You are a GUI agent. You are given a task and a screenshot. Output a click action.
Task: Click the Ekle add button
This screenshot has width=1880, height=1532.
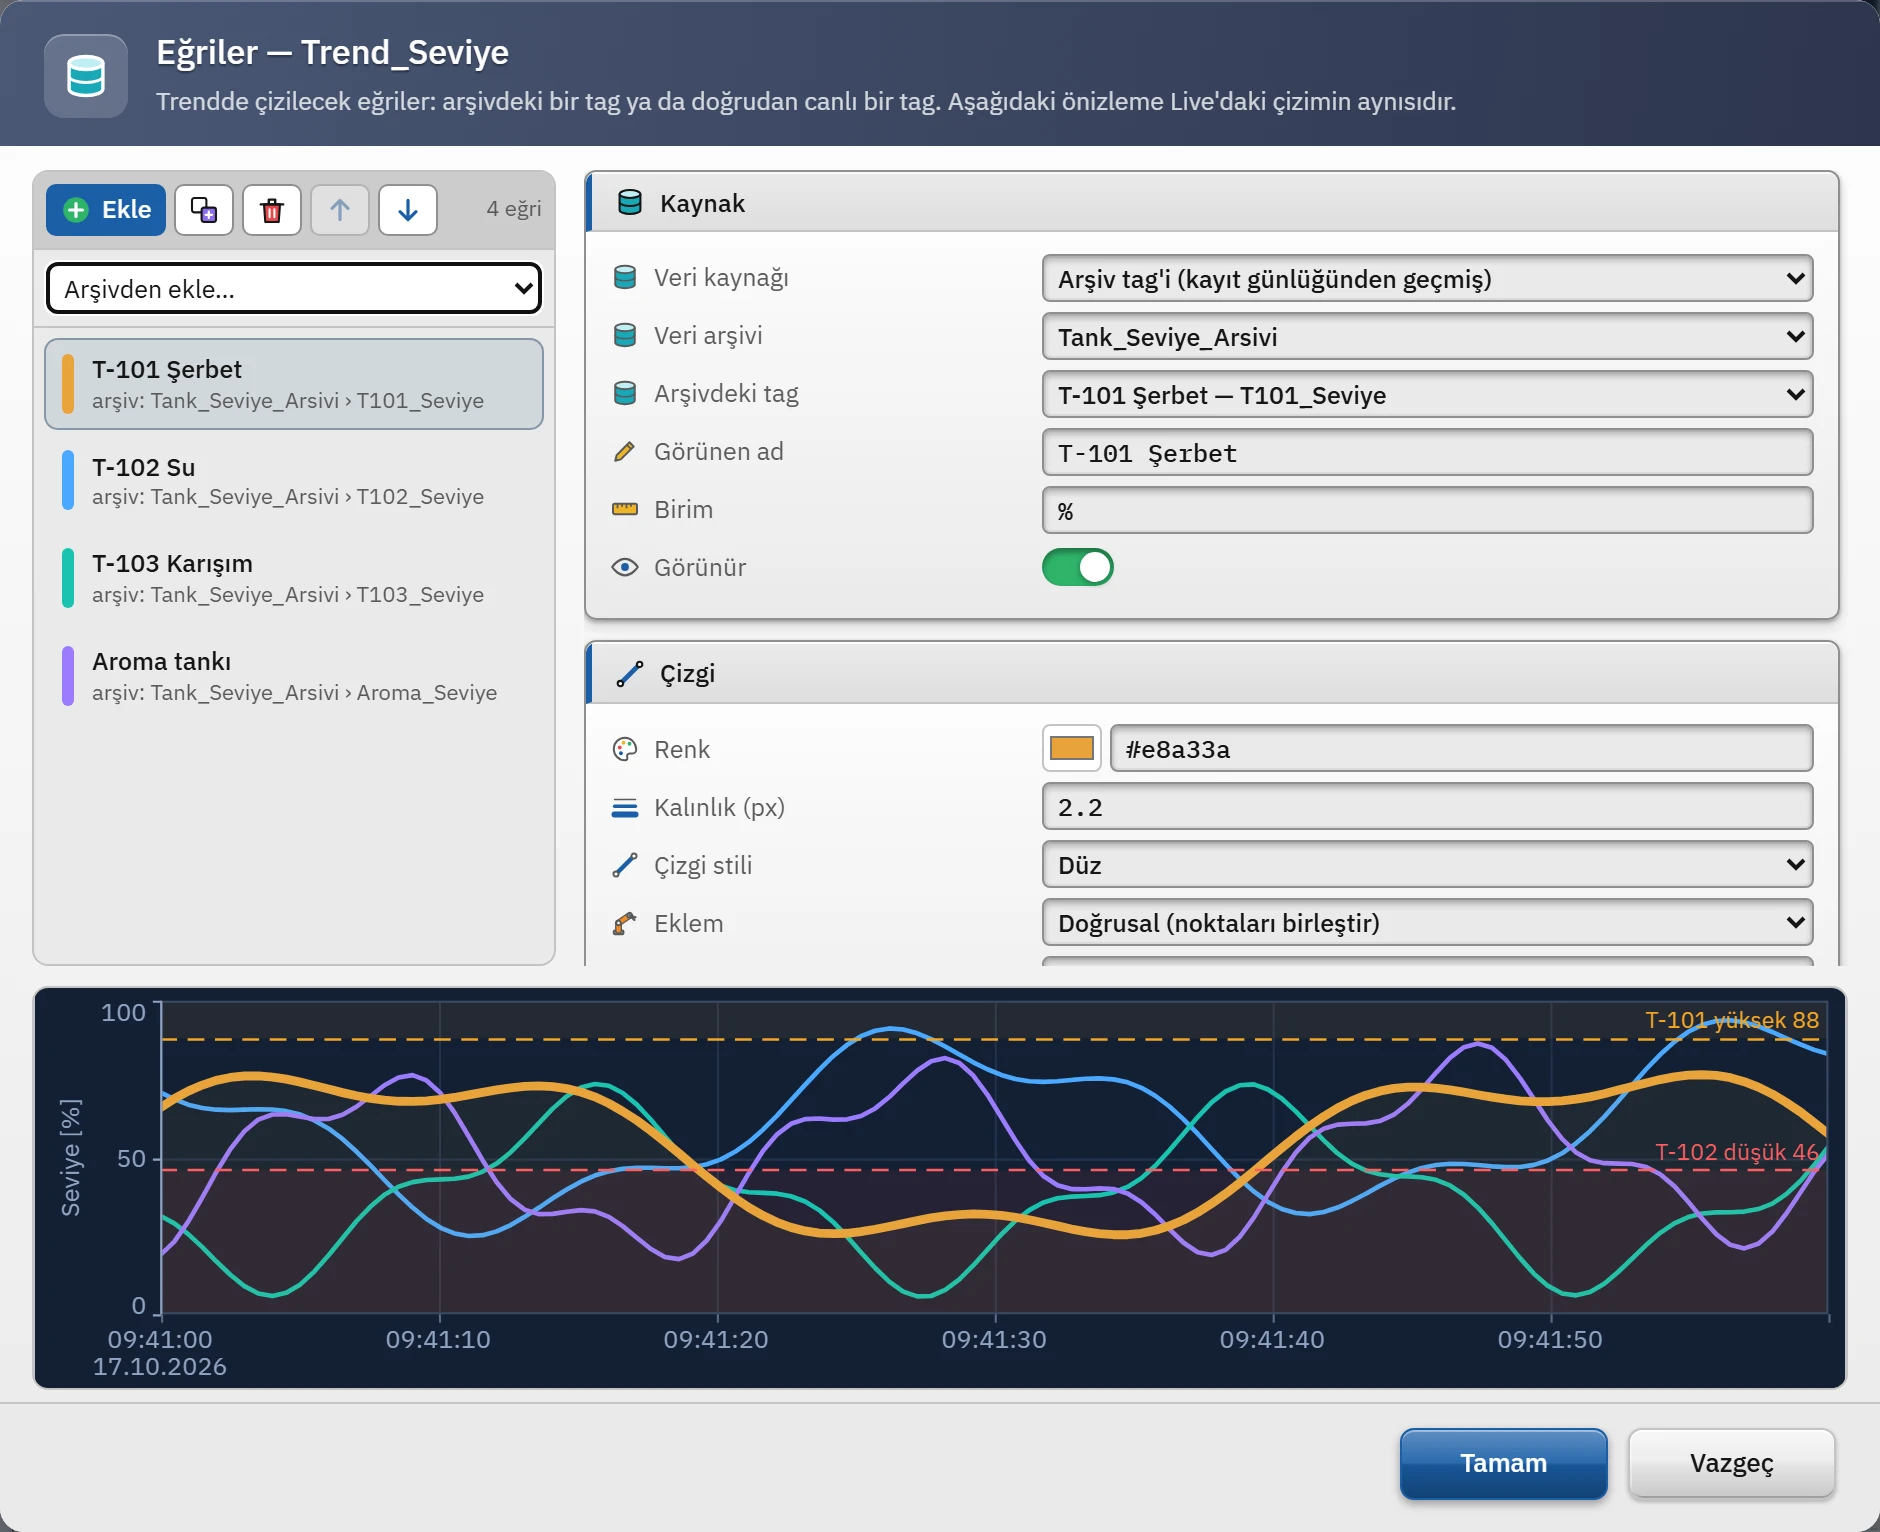tap(106, 210)
